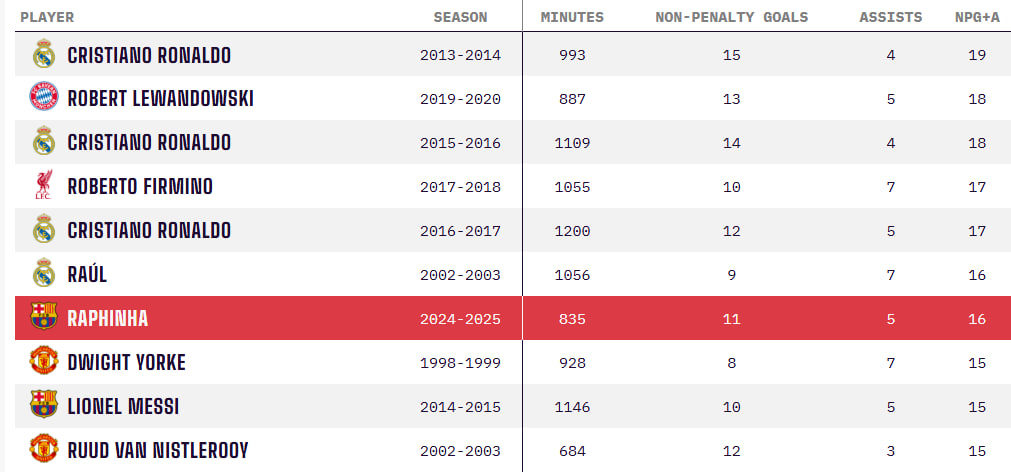Click the Bayern Munich crest next to Lewandowski
The width and height of the screenshot is (1011, 472).
(44, 97)
